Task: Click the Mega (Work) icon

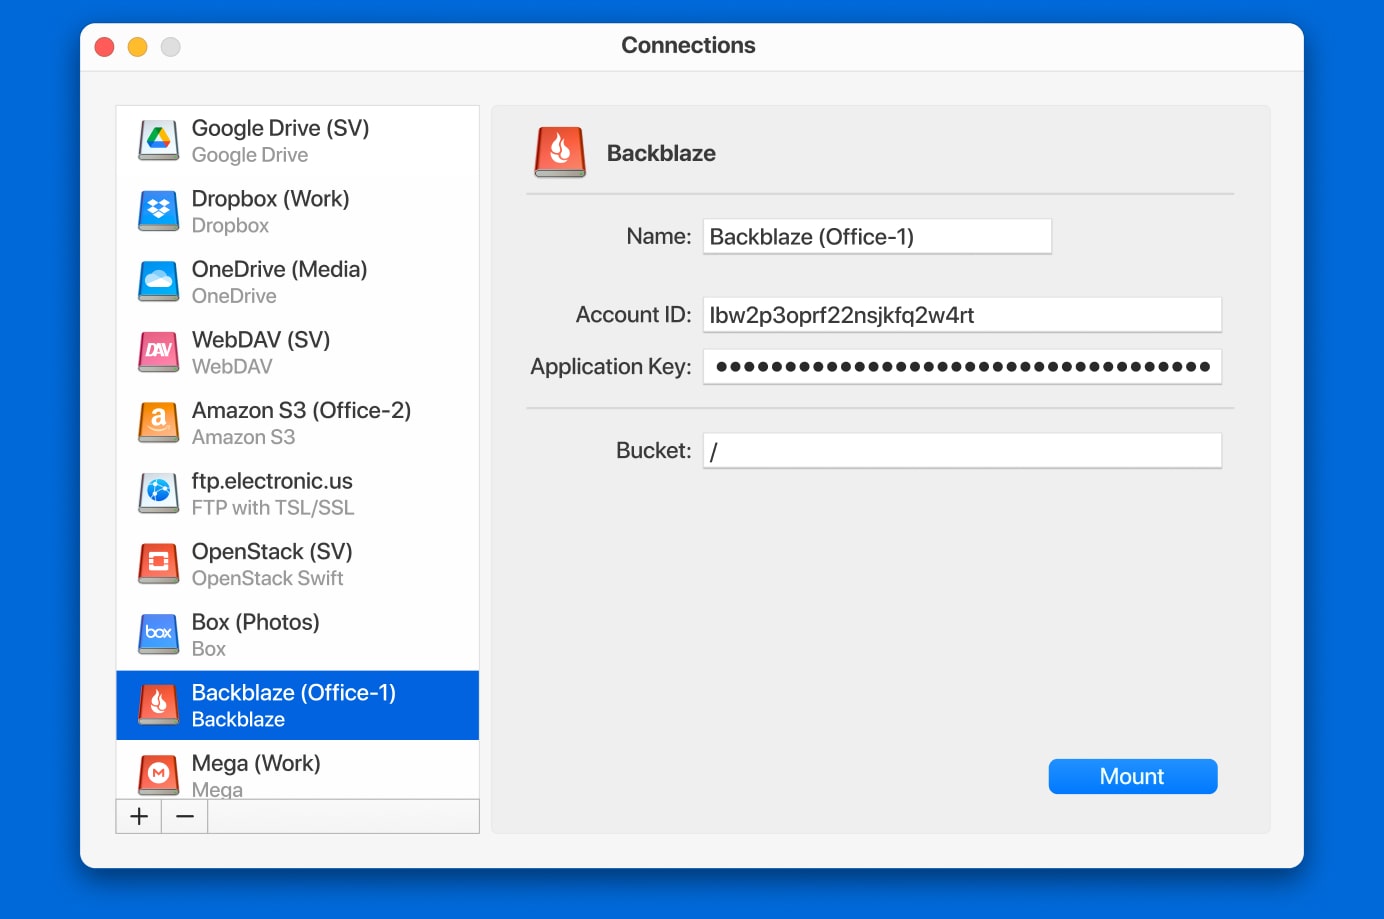Action: click(159, 775)
